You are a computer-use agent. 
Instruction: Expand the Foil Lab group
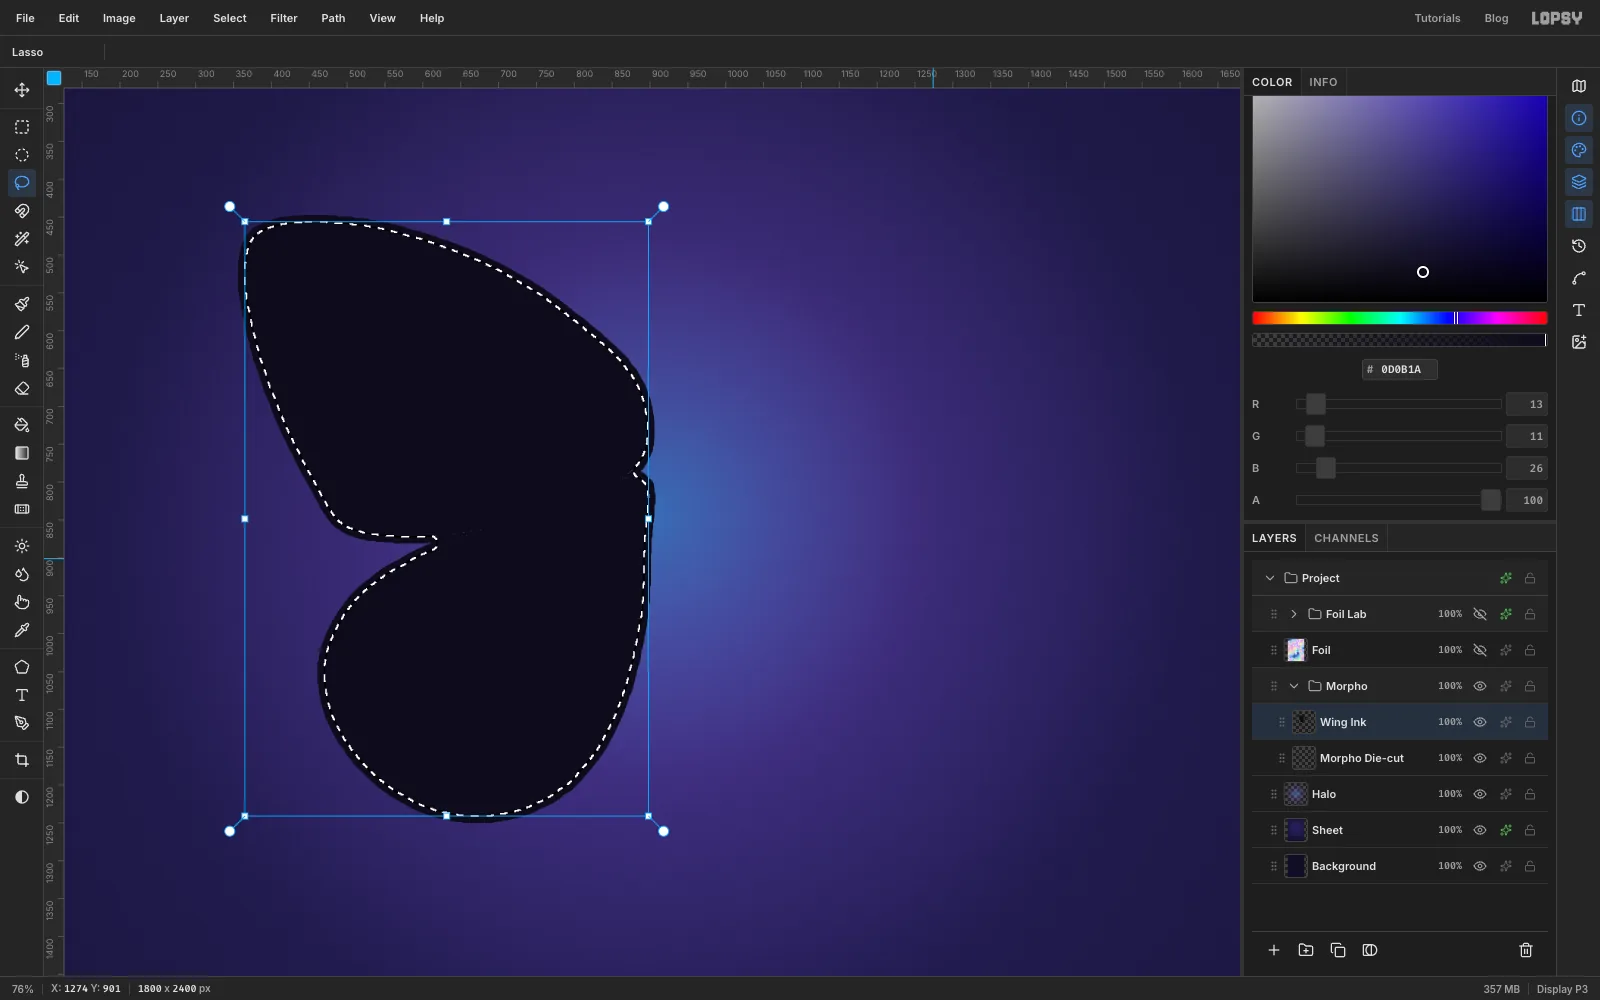click(1294, 614)
